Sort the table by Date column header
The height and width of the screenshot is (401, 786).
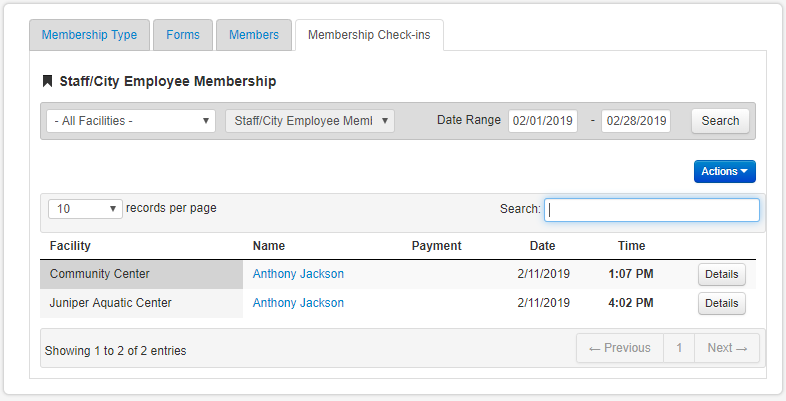point(542,246)
